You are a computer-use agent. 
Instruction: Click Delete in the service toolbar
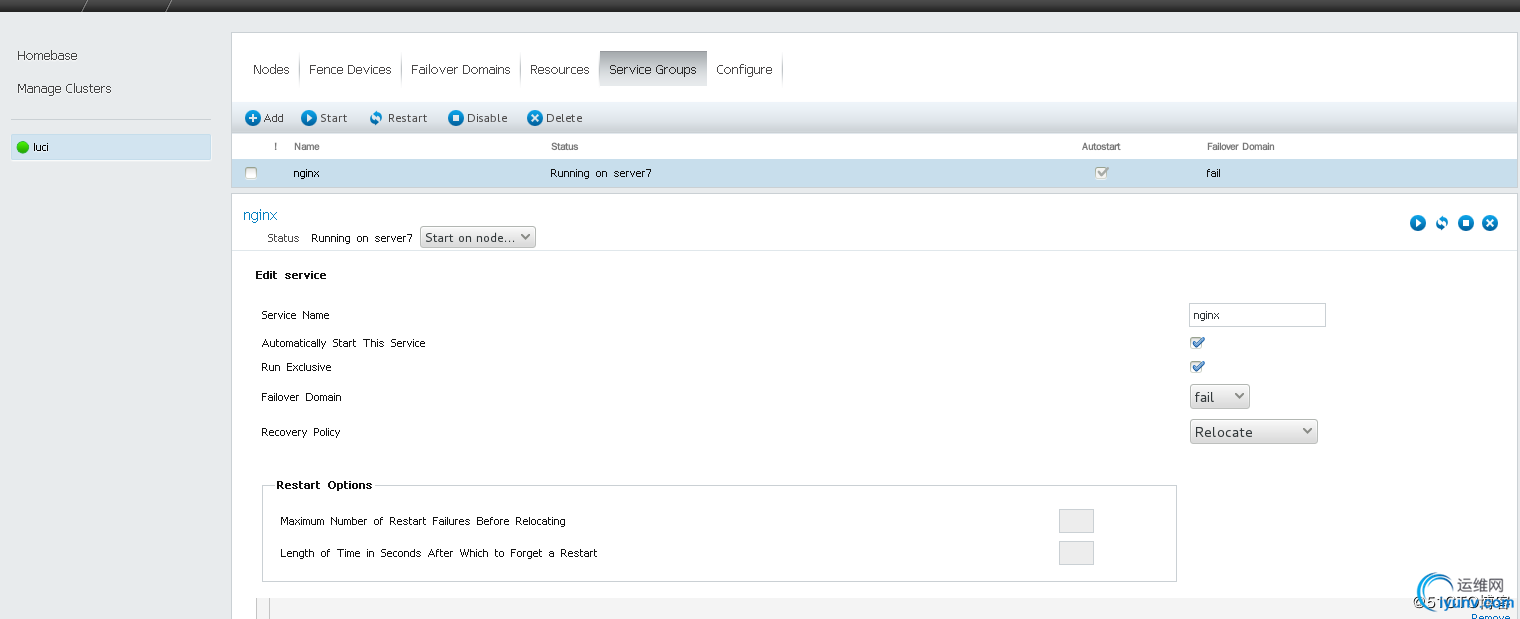pos(555,118)
